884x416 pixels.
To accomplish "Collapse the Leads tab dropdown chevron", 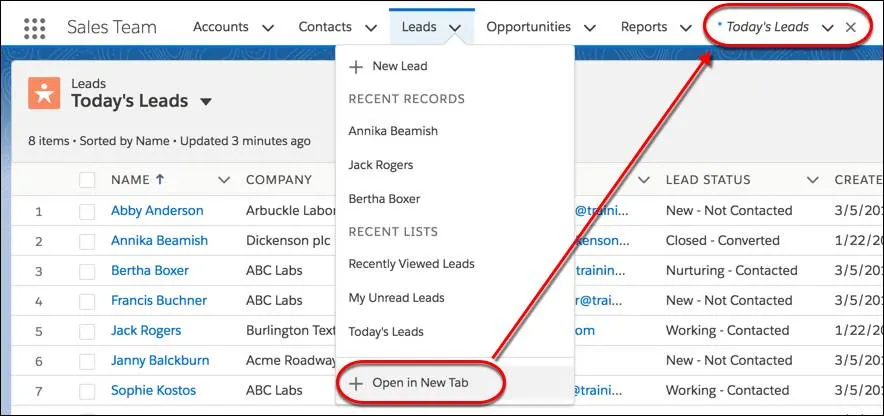I will [x=456, y=28].
